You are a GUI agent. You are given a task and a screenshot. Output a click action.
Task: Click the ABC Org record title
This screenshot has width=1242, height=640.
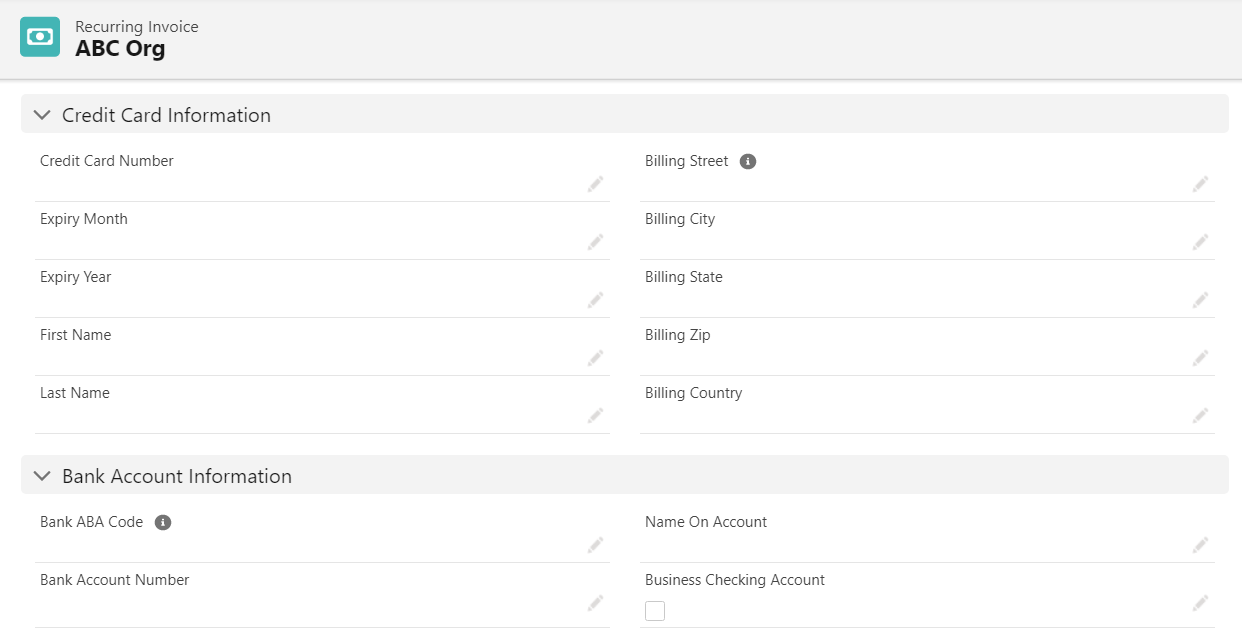click(x=120, y=48)
